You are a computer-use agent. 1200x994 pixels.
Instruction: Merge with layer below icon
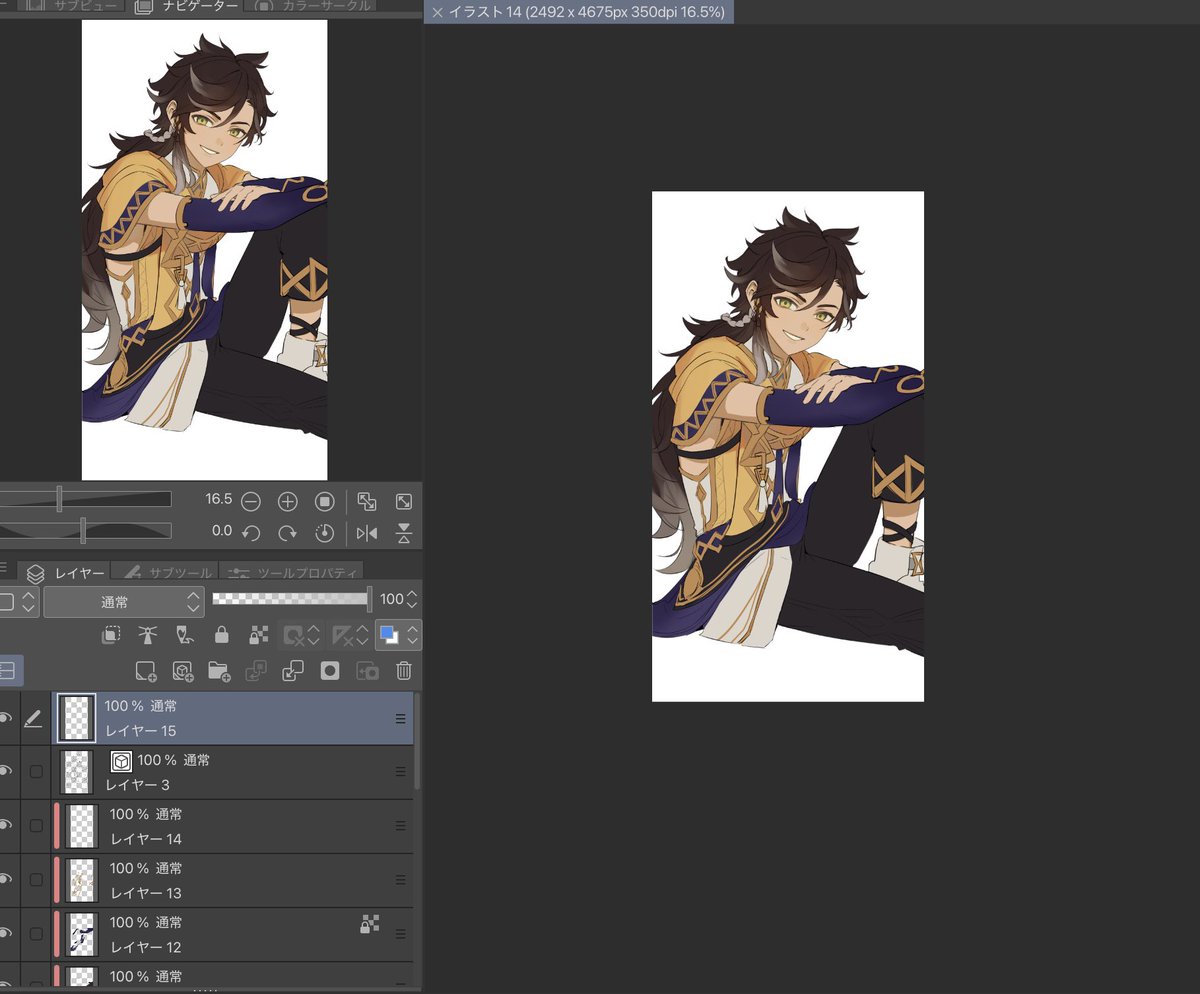[x=293, y=671]
